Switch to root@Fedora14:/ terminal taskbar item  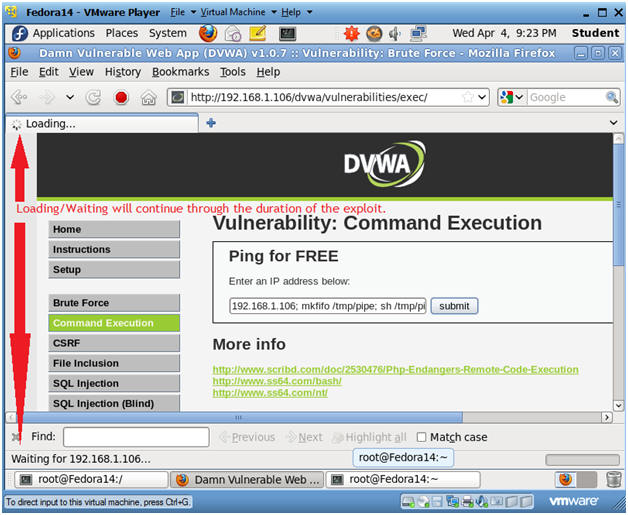coord(91,479)
